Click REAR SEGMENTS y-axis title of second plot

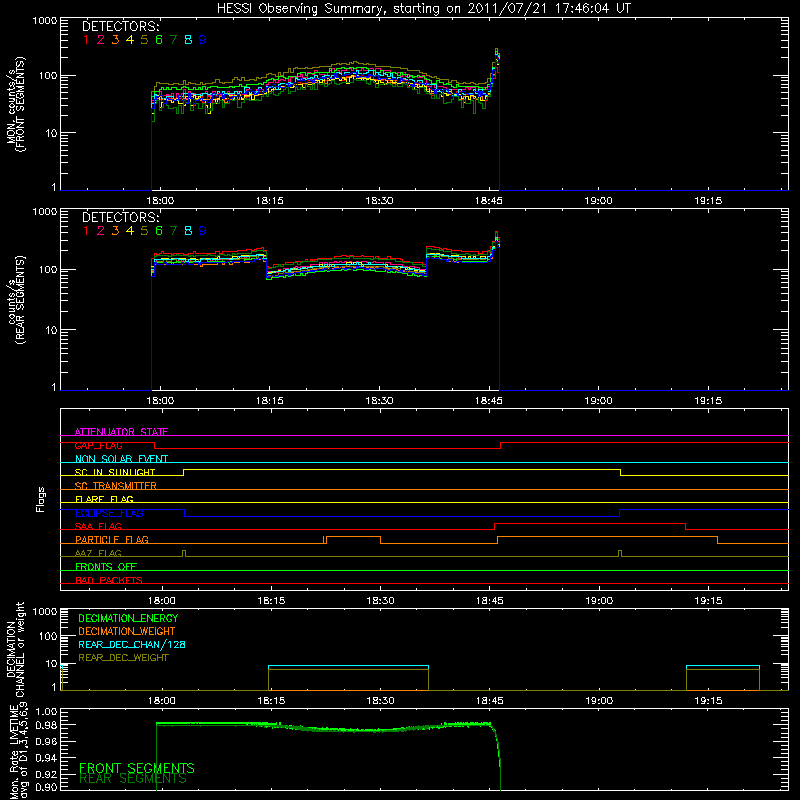[x=21, y=300]
